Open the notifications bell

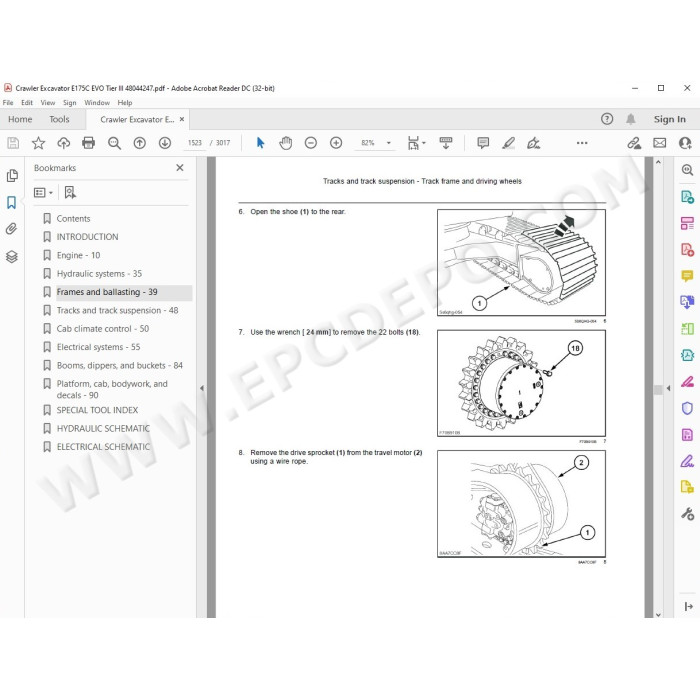point(630,119)
